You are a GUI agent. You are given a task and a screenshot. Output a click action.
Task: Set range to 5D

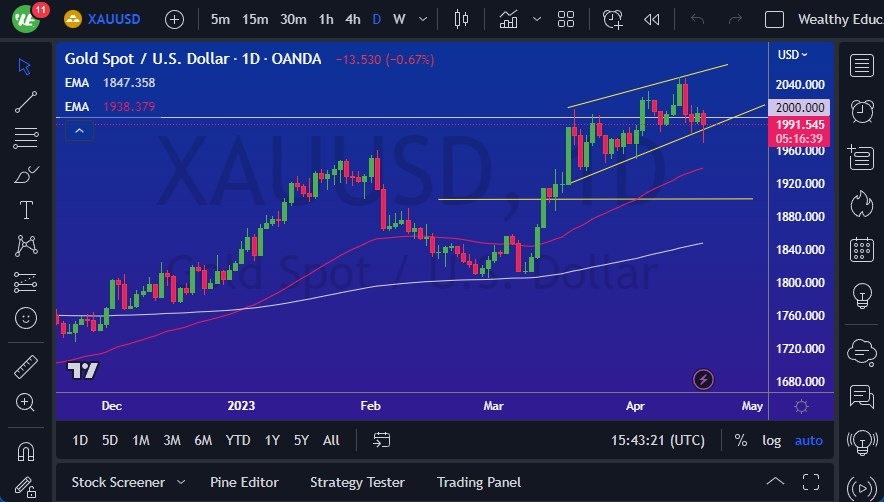point(110,440)
